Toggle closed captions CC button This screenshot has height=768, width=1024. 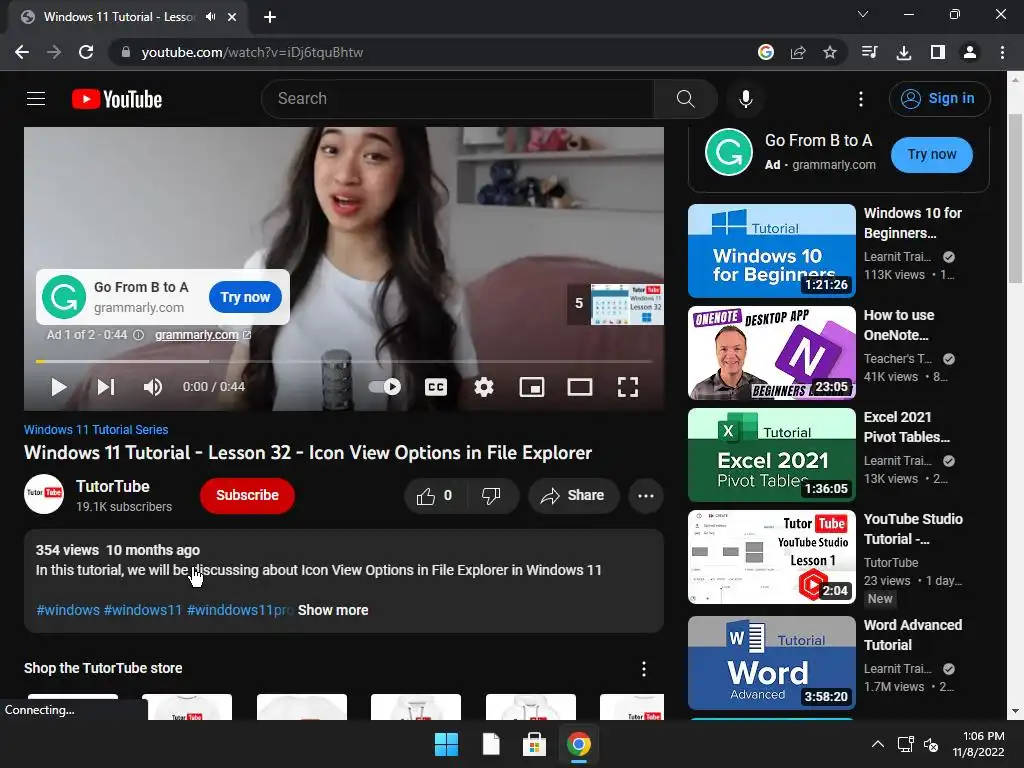tap(436, 387)
